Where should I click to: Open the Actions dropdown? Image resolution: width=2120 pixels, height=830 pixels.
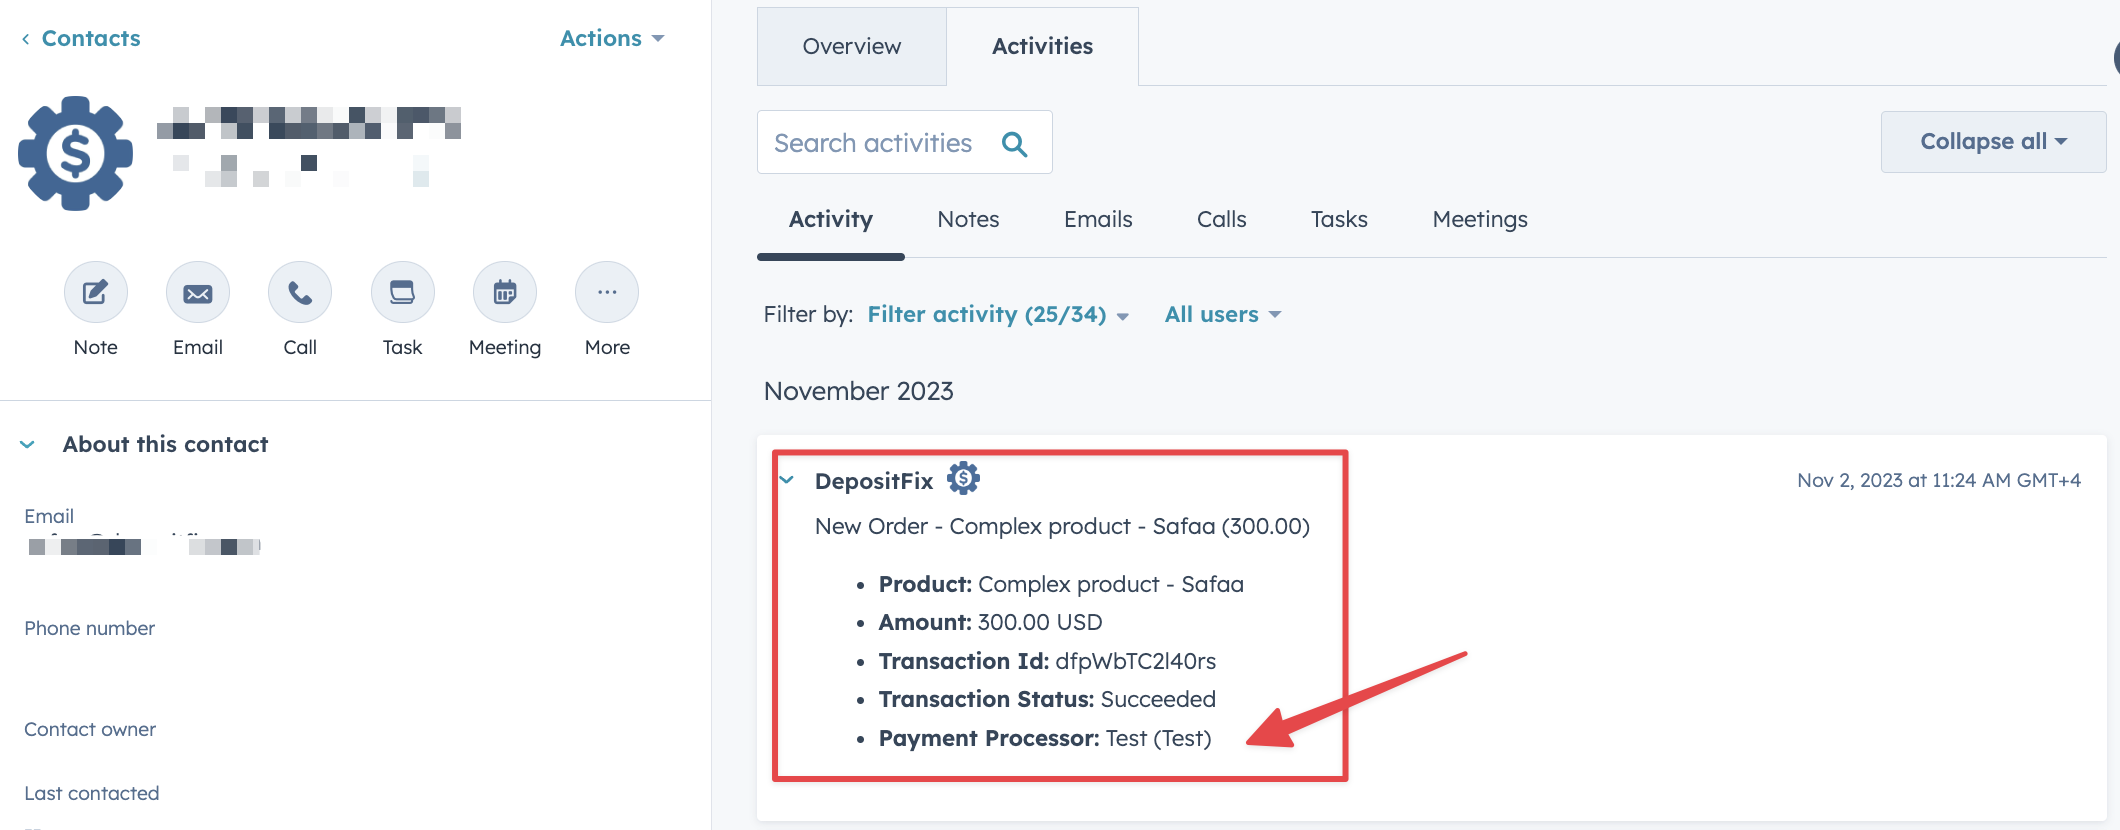(x=612, y=38)
